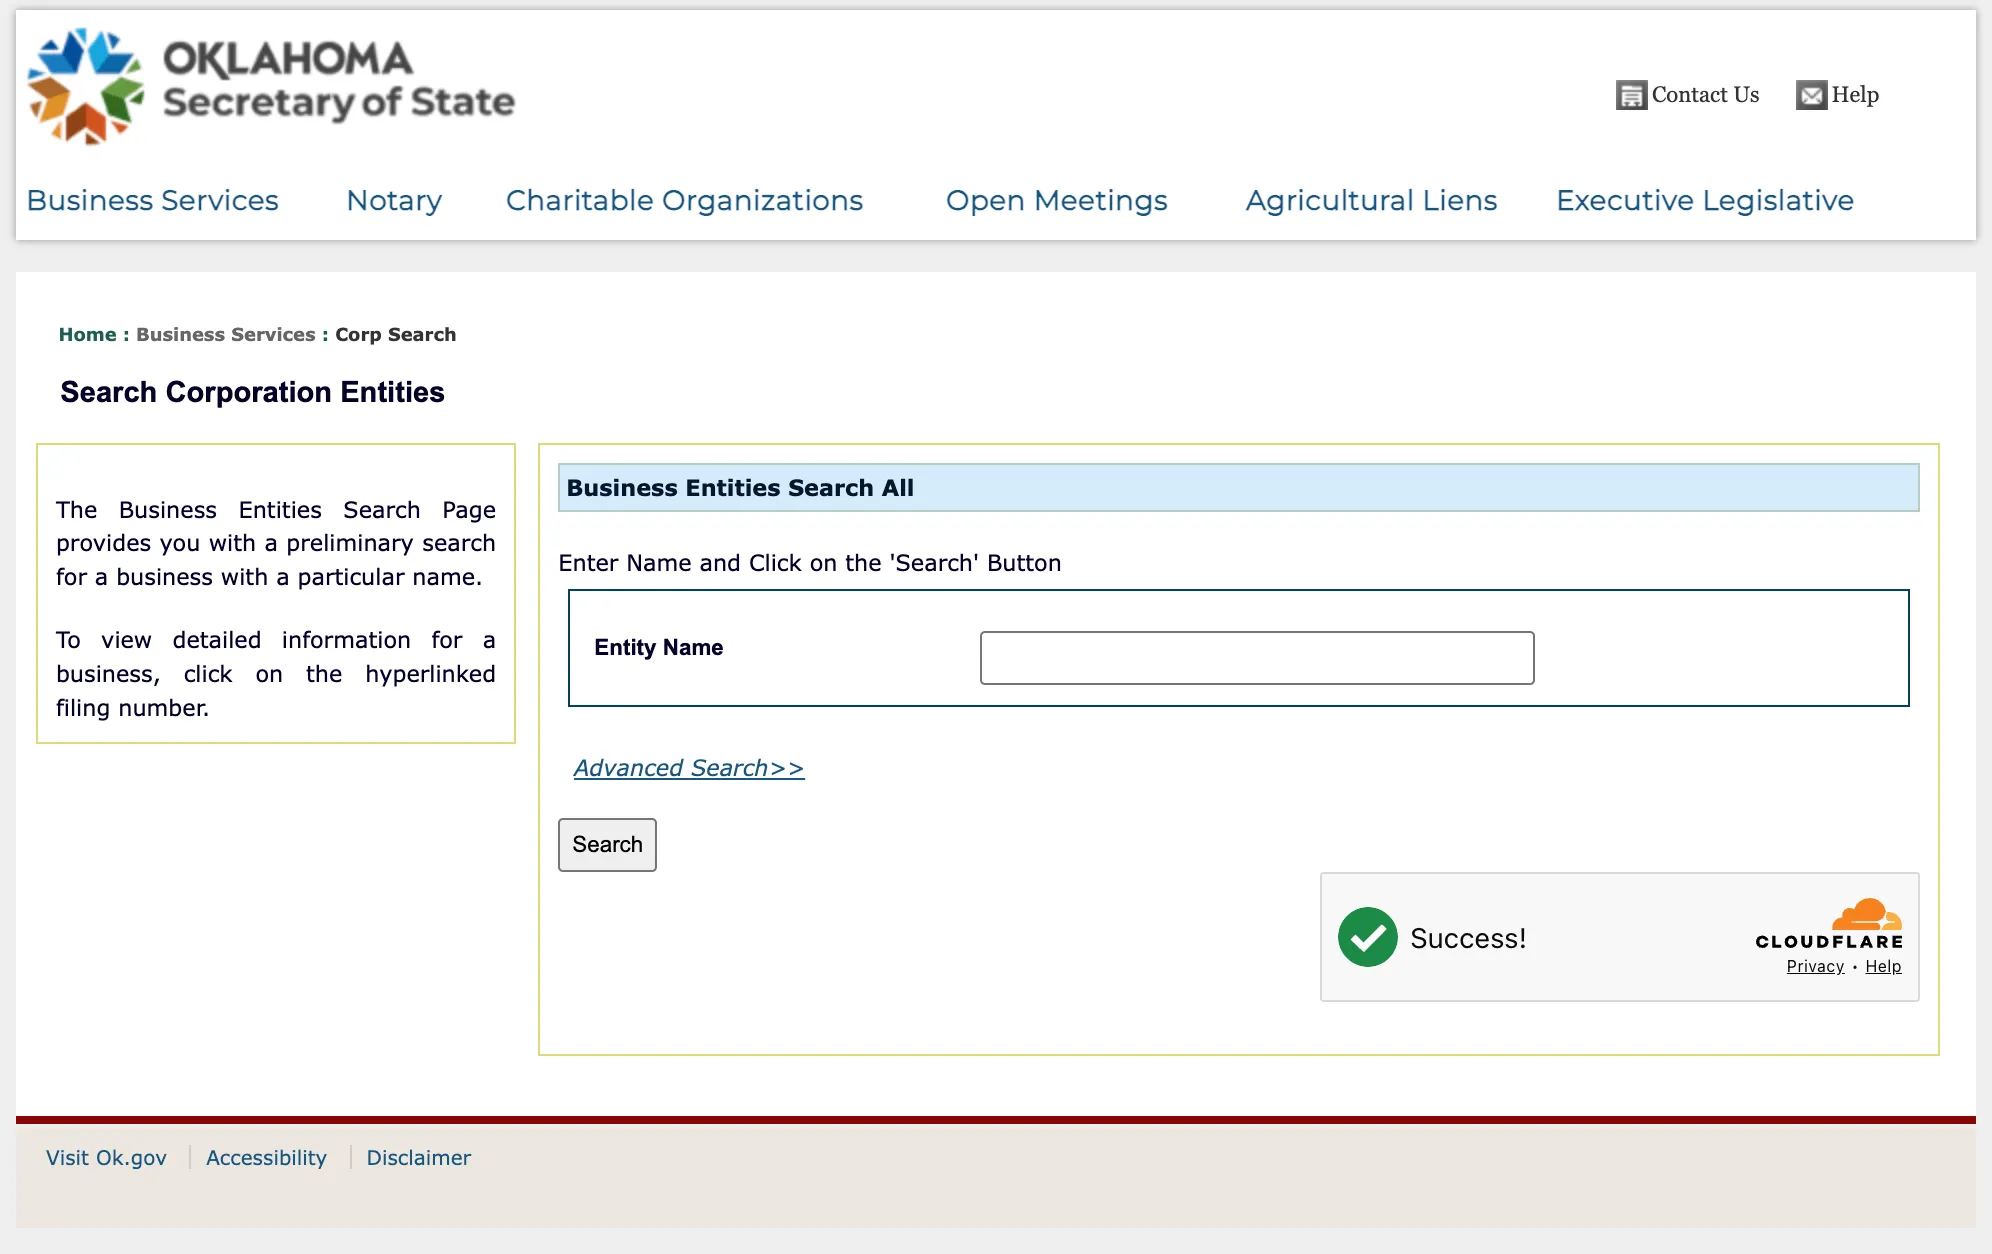Open the Advanced Search link
The height and width of the screenshot is (1254, 1992).
click(x=689, y=768)
